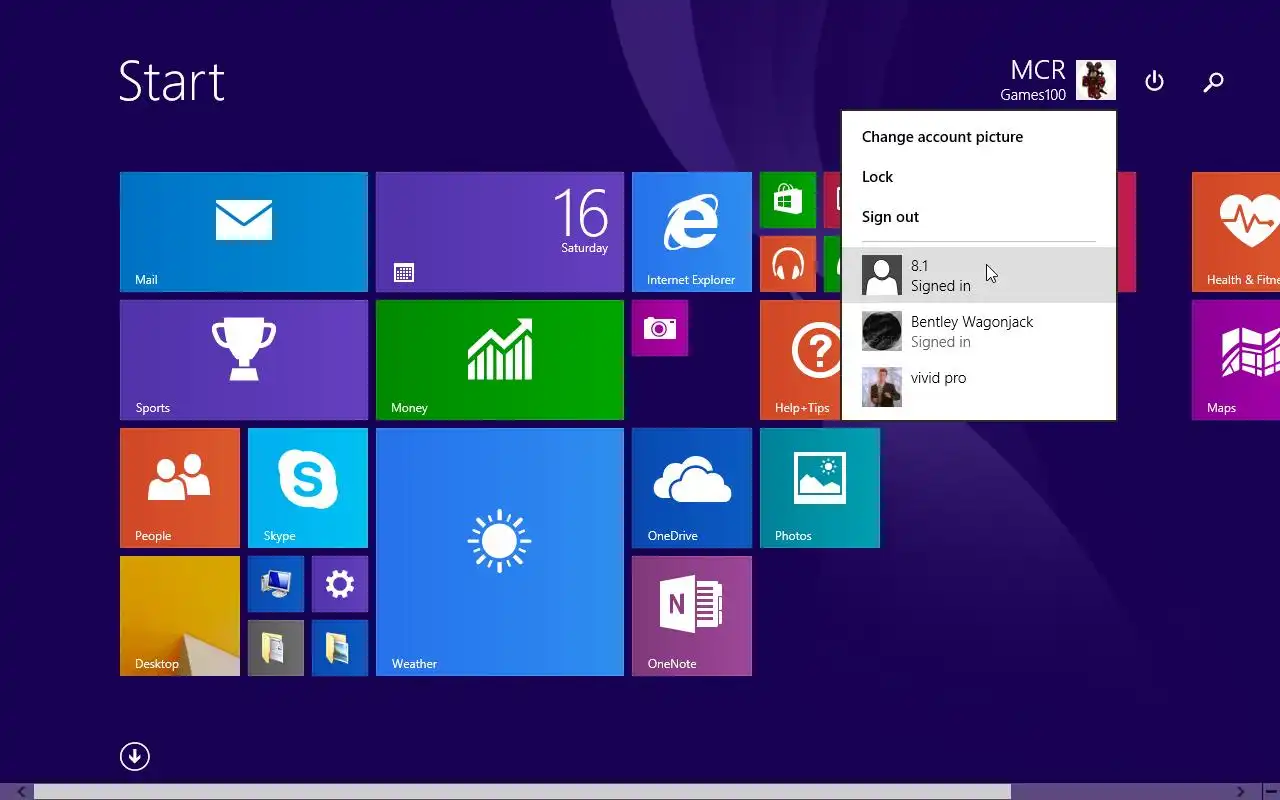Open the Maps tile
Viewport: 1280px width, 800px height.
coord(1236,360)
